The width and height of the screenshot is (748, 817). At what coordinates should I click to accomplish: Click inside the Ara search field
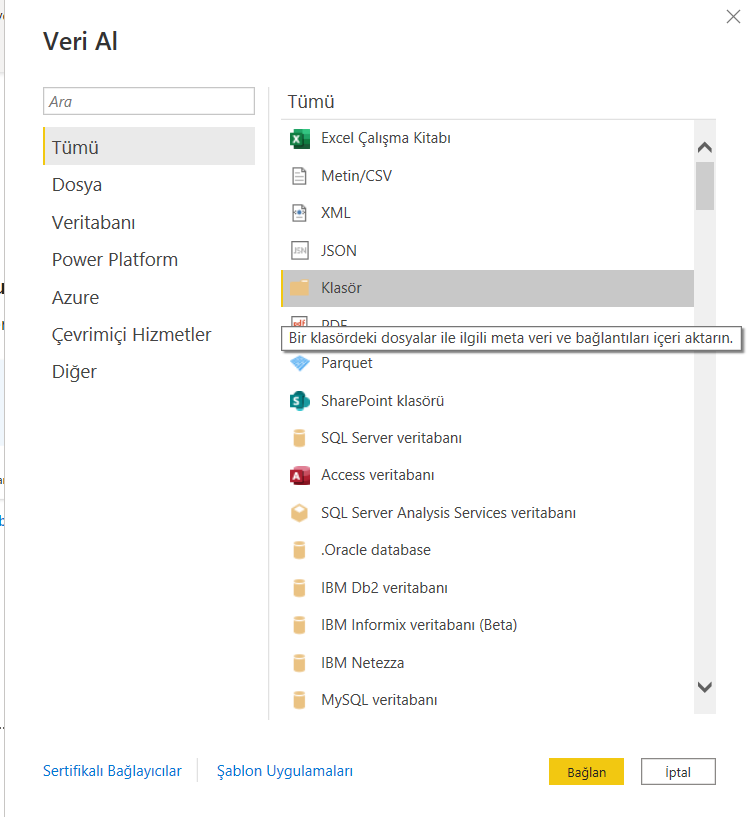click(x=148, y=101)
